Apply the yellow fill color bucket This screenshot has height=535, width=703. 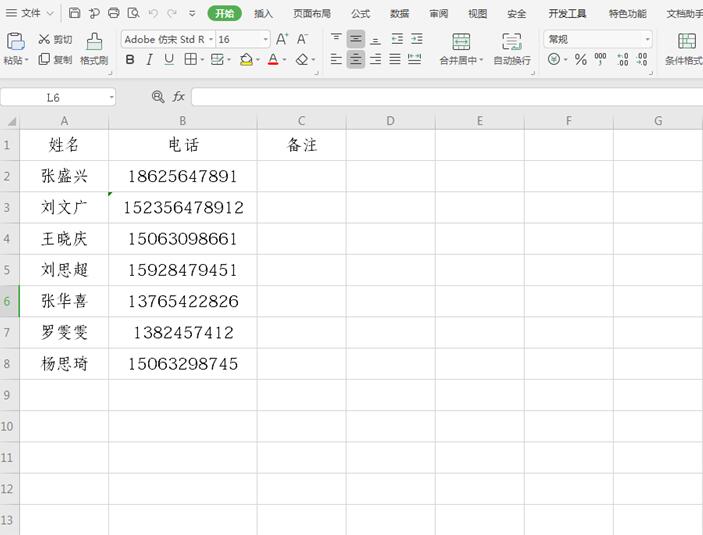click(x=246, y=59)
